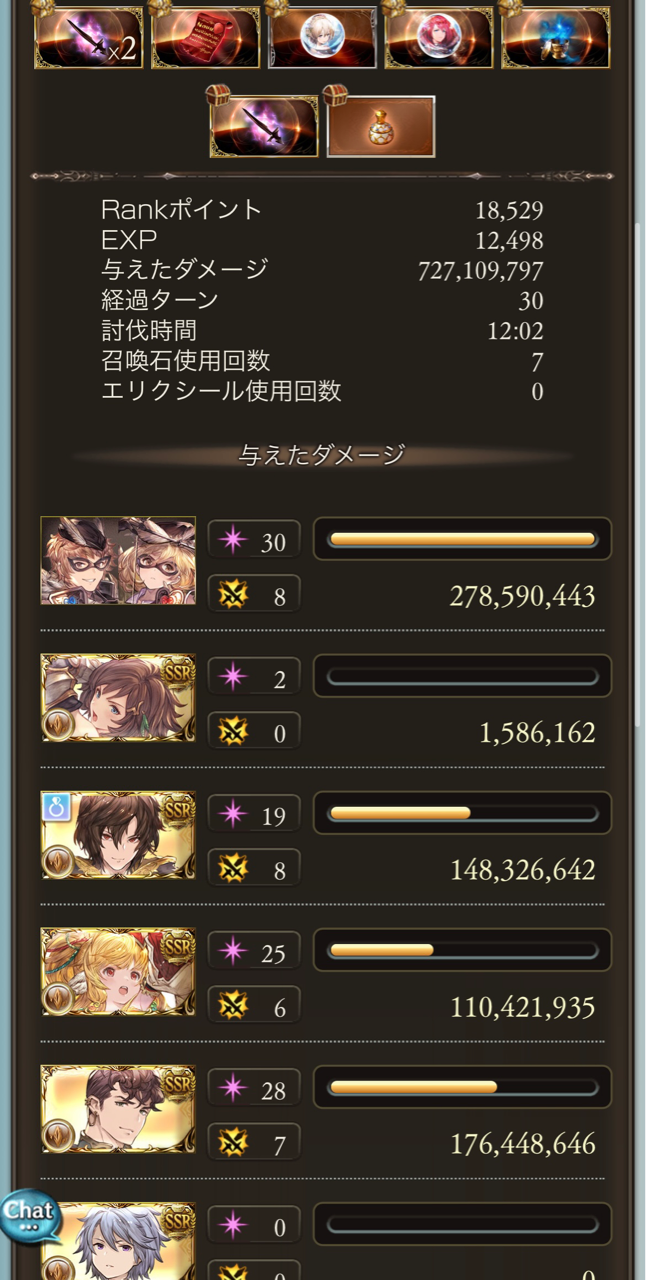The width and height of the screenshot is (646, 1280).
Task: Tap the second-row dark sword chest reward
Action: pyautogui.click(x=264, y=127)
